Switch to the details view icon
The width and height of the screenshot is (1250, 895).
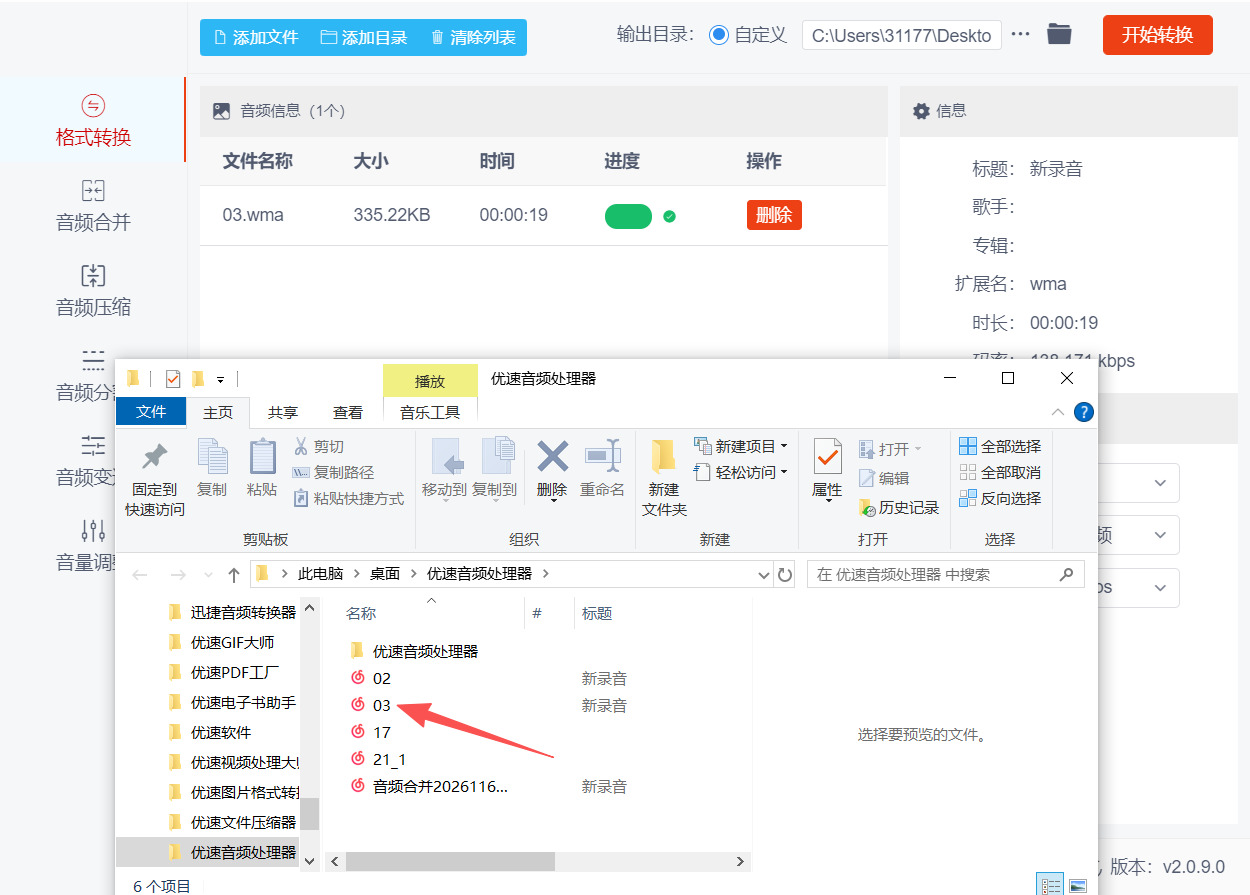click(1050, 885)
